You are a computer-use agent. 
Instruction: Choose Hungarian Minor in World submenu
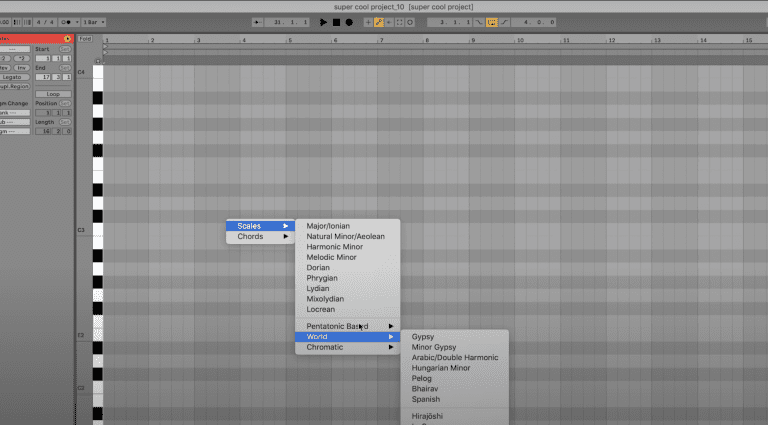click(x=441, y=368)
